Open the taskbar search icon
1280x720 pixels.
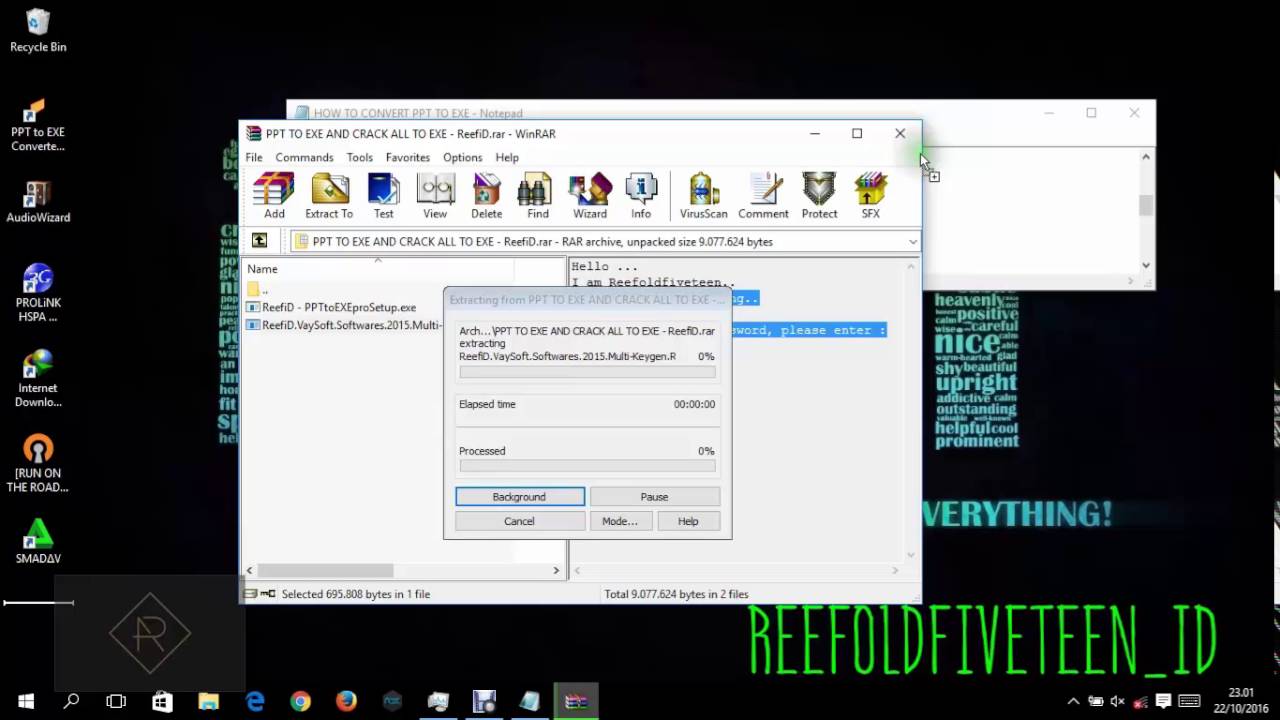coord(71,701)
